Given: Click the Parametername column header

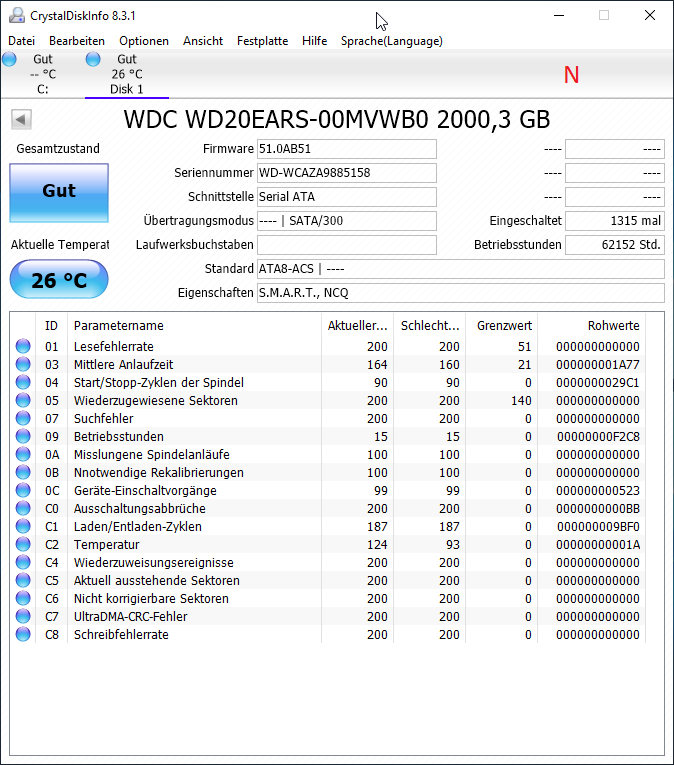Looking at the screenshot, I should coord(194,325).
